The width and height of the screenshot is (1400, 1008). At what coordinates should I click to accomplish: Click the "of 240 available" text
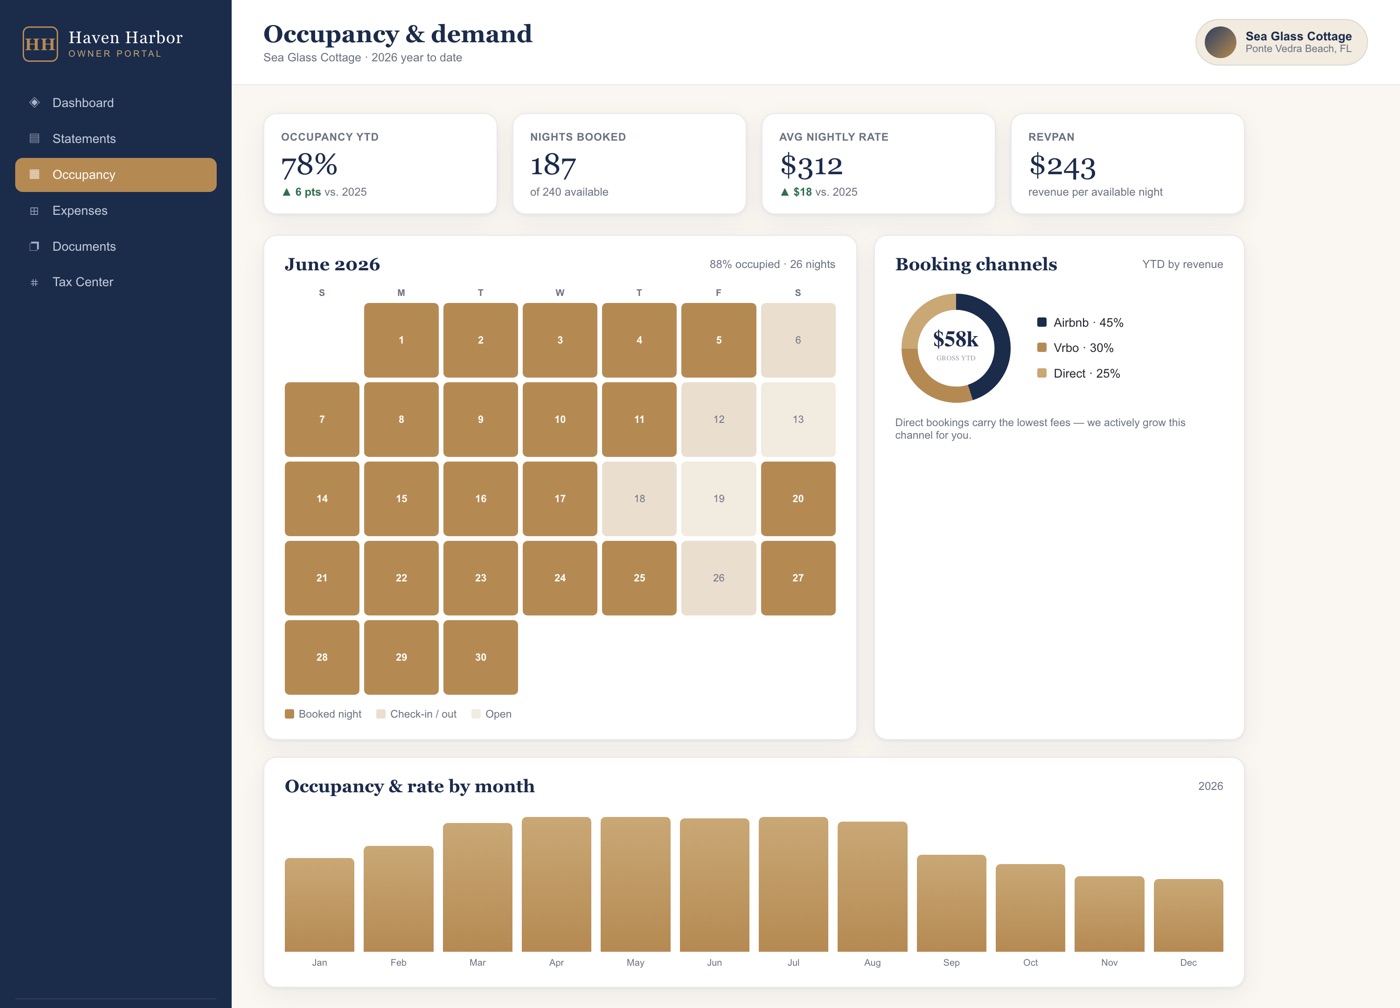click(x=569, y=192)
